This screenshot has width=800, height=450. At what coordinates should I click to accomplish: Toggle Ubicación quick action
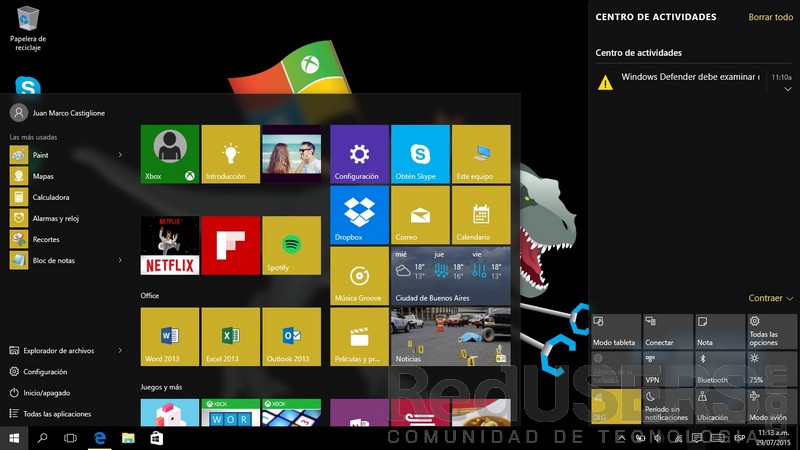(x=719, y=406)
